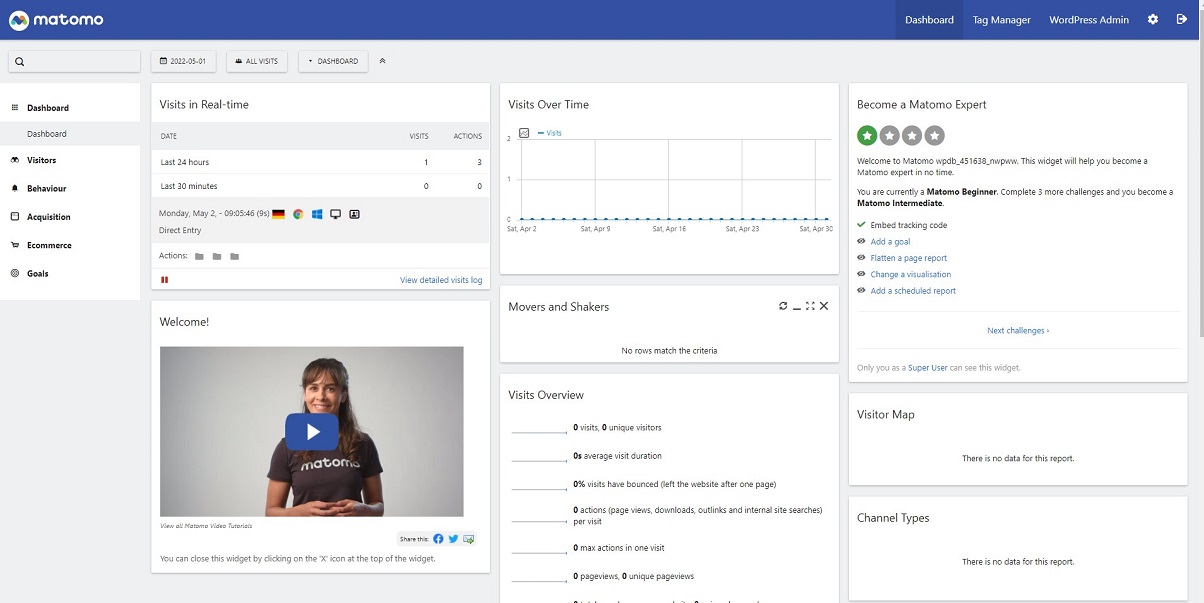Open the settings gear in the top bar
The height and width of the screenshot is (603, 1204).
(1153, 20)
